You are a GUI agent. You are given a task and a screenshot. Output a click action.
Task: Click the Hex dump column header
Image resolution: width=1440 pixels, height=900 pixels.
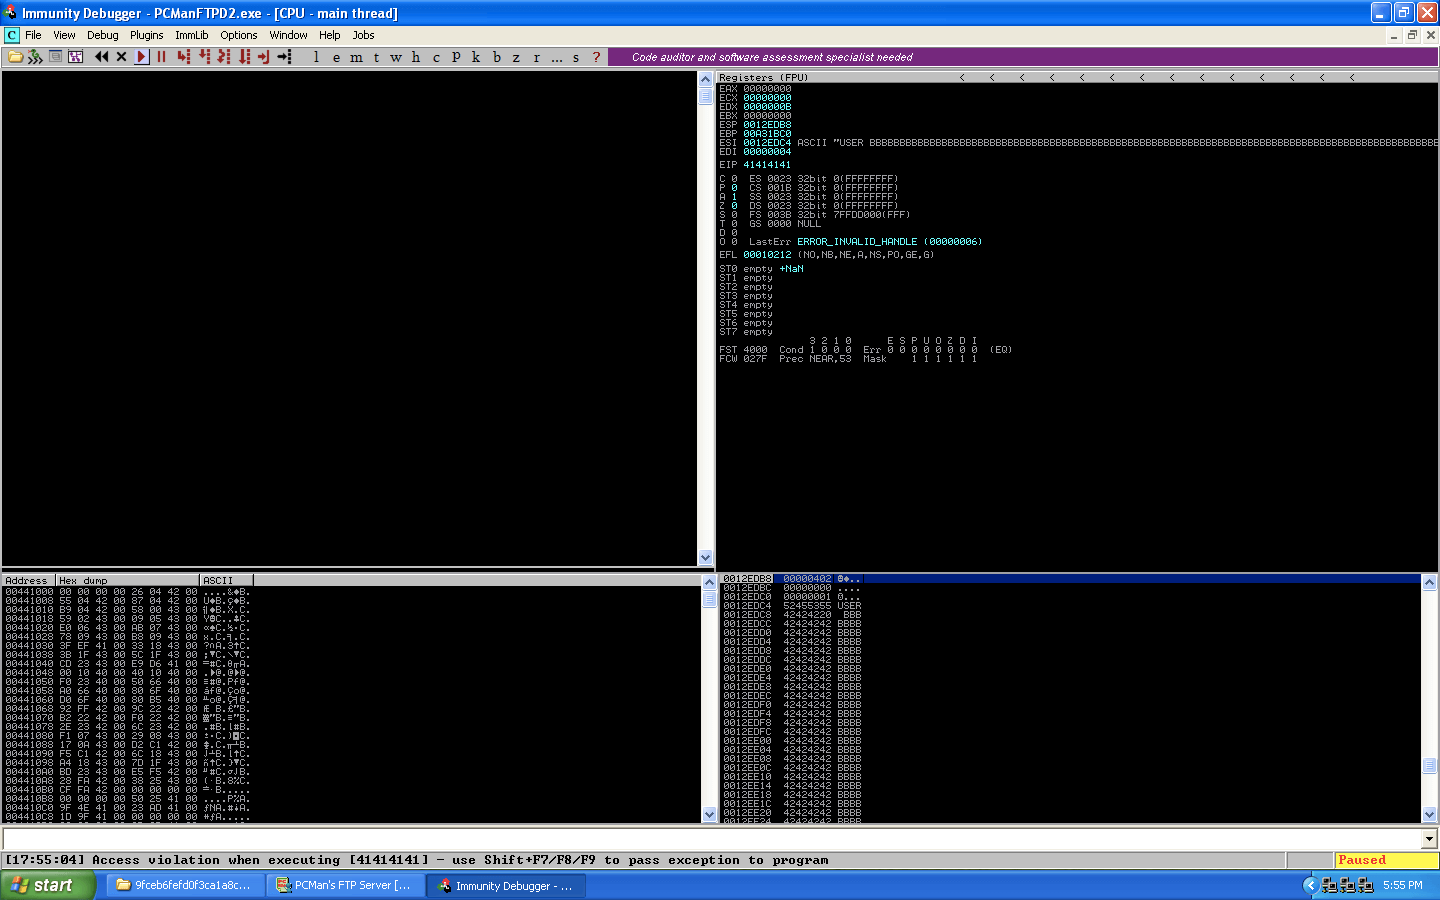(127, 580)
